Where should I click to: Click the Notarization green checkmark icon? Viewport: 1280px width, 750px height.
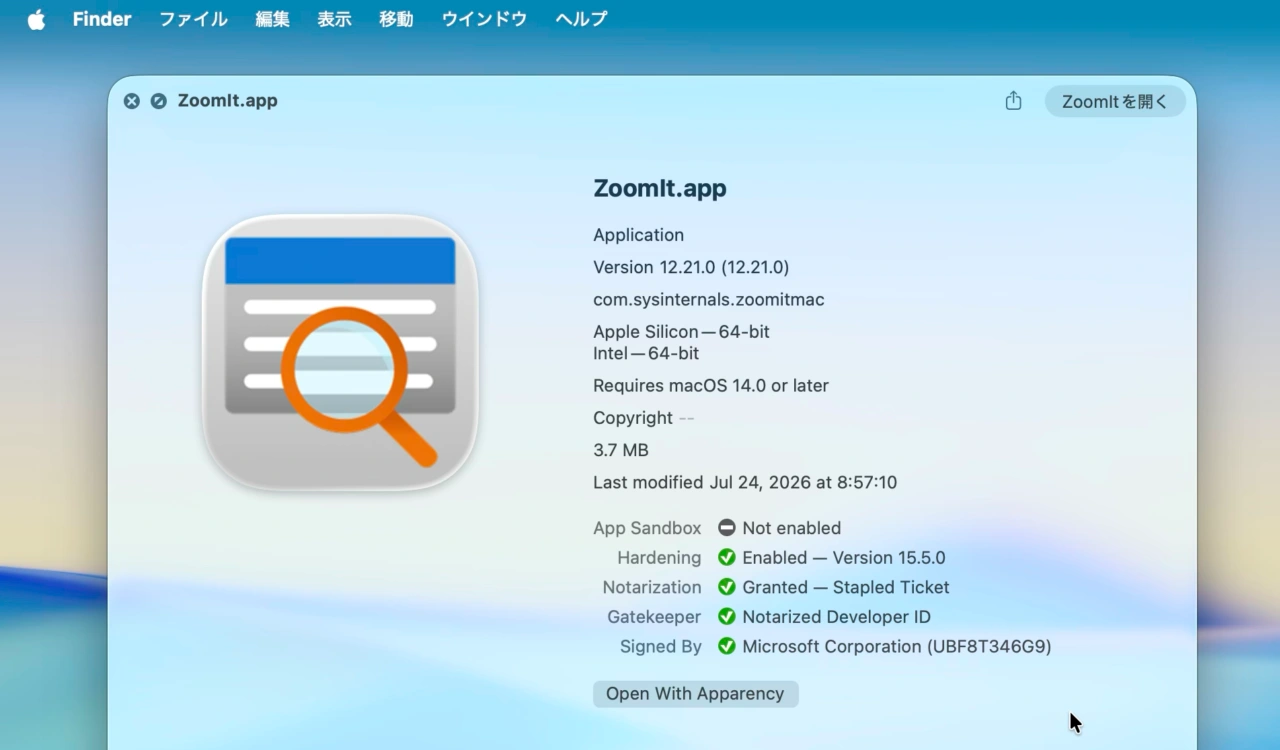click(x=727, y=587)
